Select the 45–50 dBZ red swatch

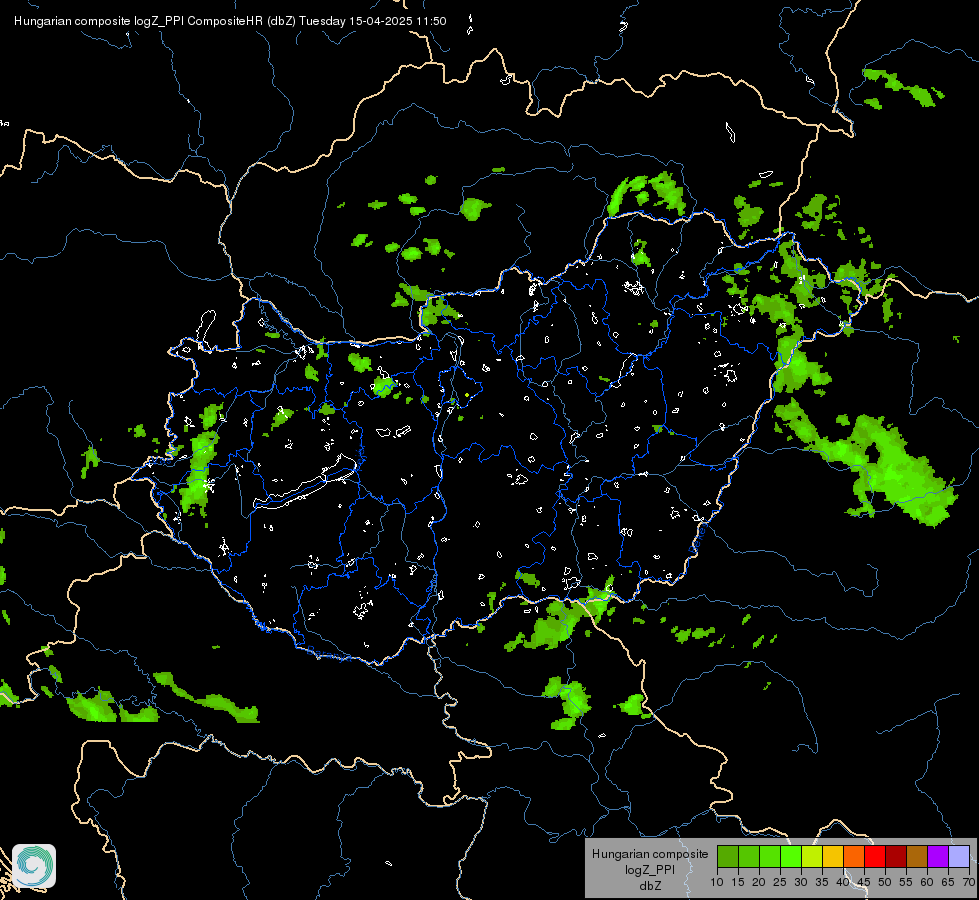click(x=875, y=856)
